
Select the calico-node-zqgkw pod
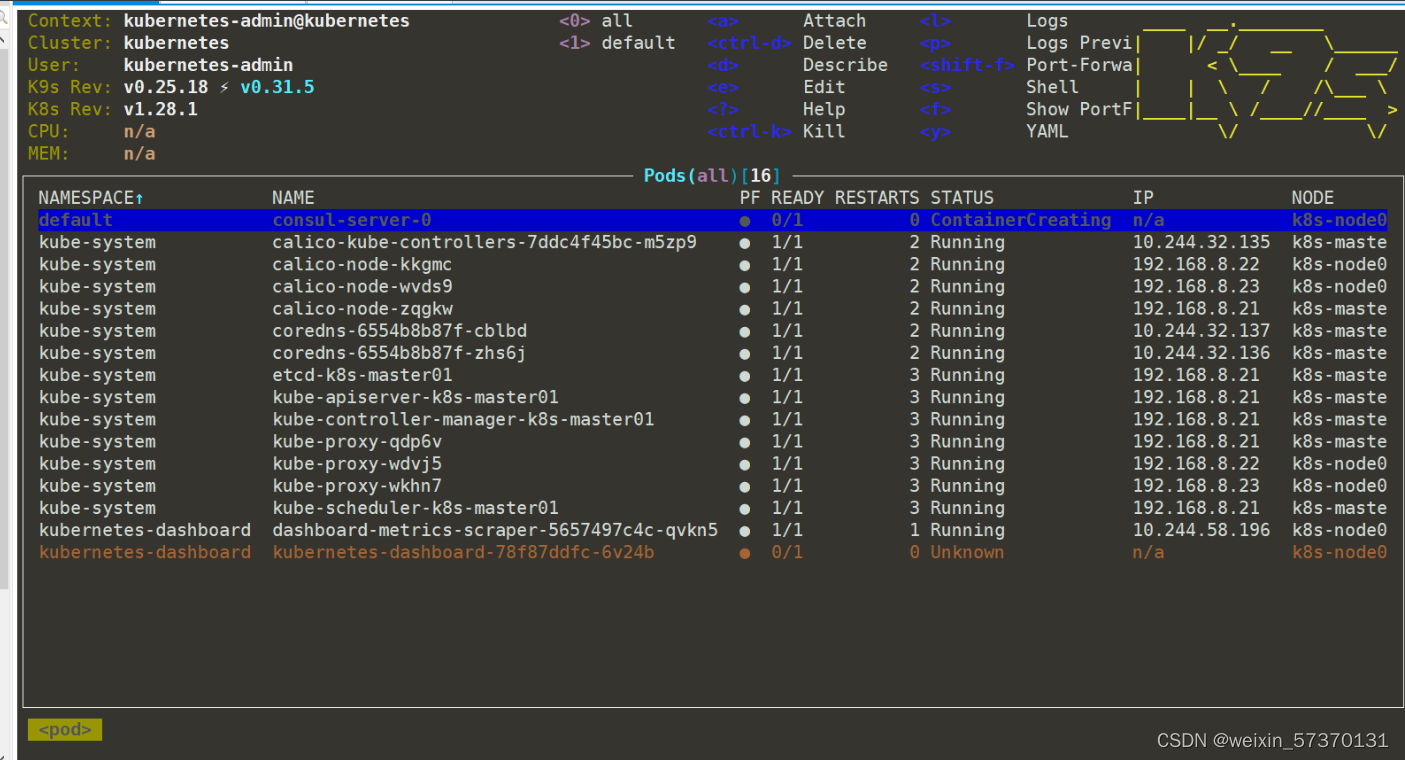click(x=712, y=308)
